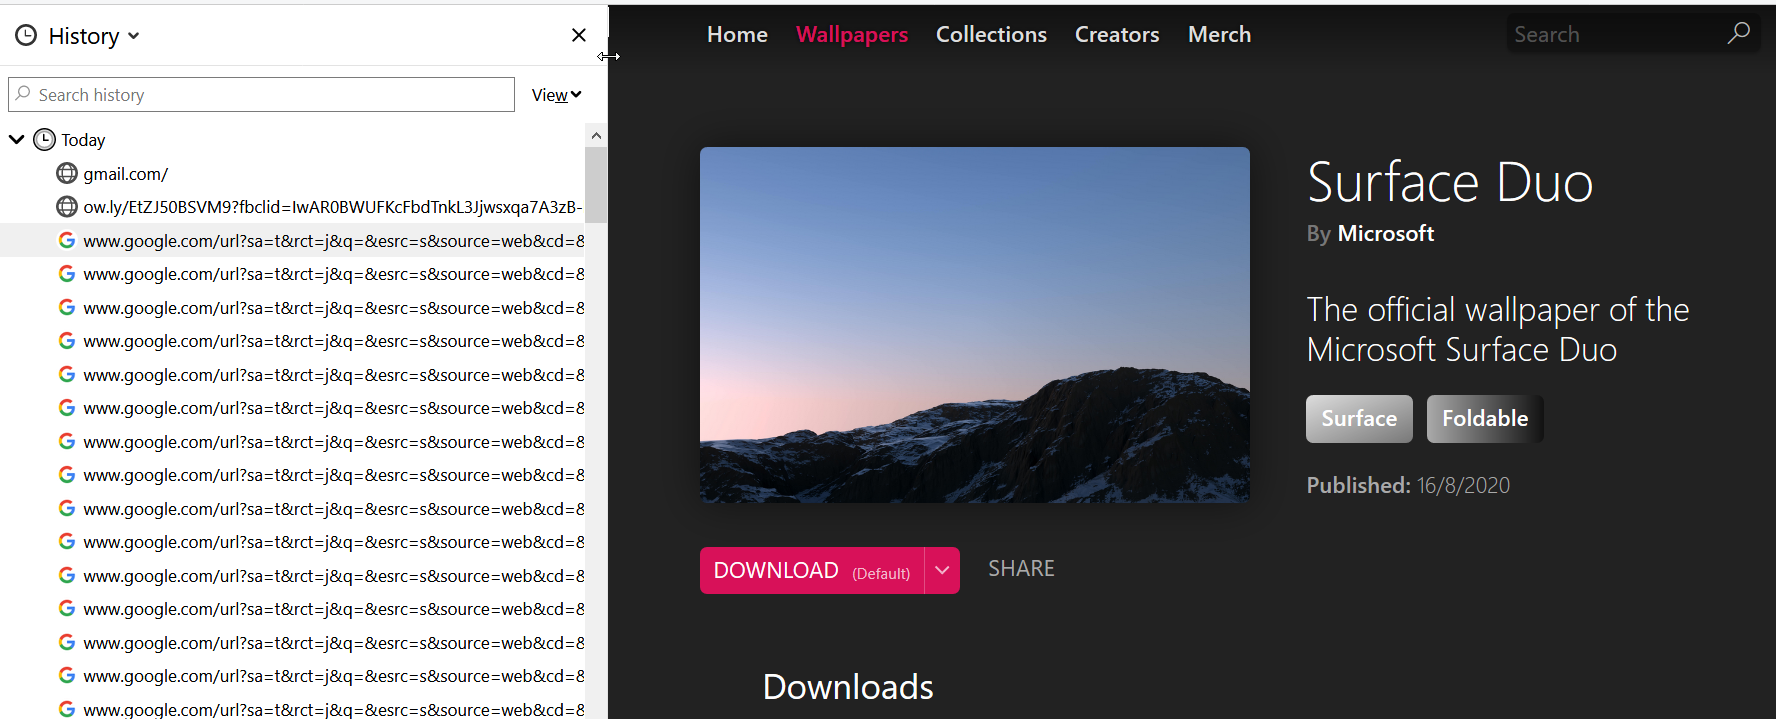Click the Downloads heading
The height and width of the screenshot is (719, 1776).
[x=848, y=687]
